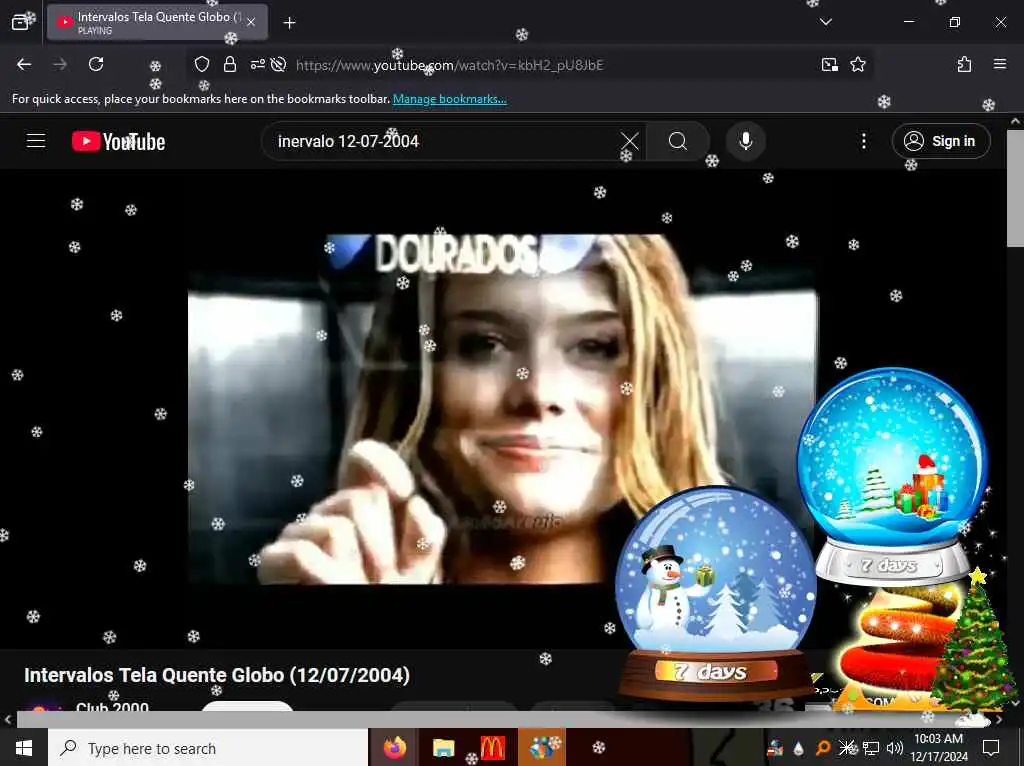Click the Manage bookmarks link
This screenshot has width=1024, height=766.
[449, 99]
